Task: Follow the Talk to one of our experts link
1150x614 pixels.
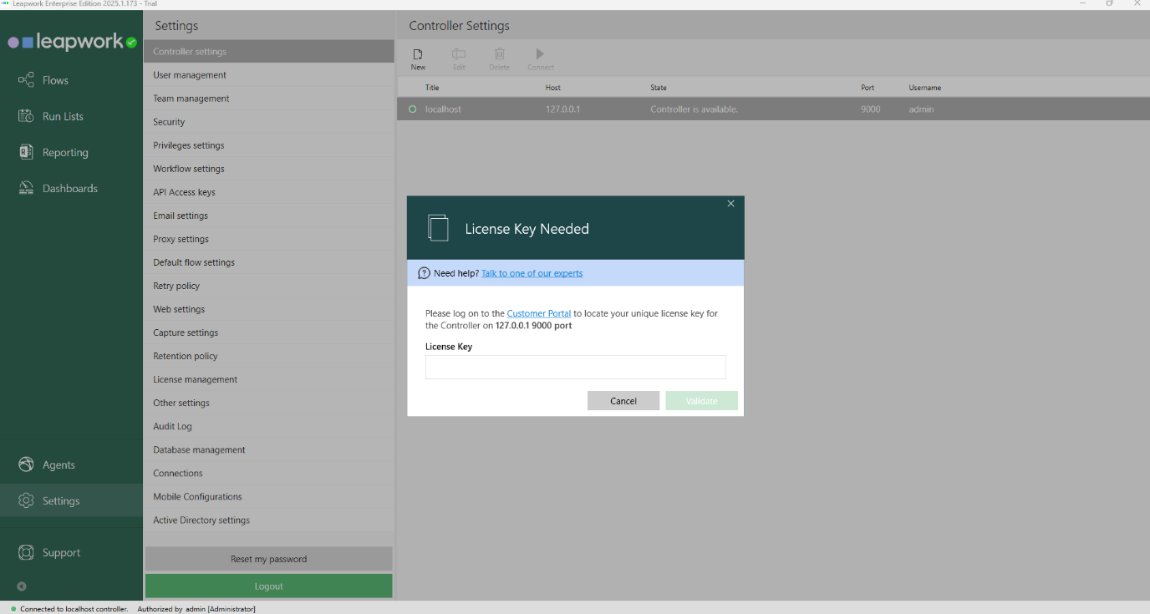Action: 532,273
